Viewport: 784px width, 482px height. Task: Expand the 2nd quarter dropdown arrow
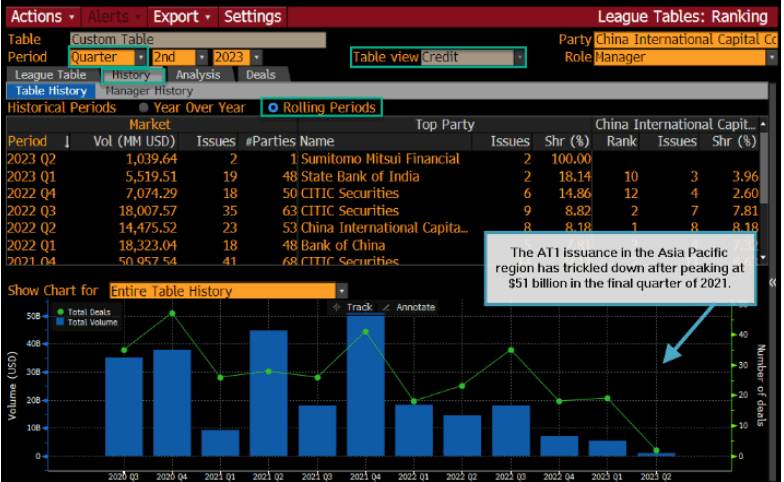click(202, 58)
